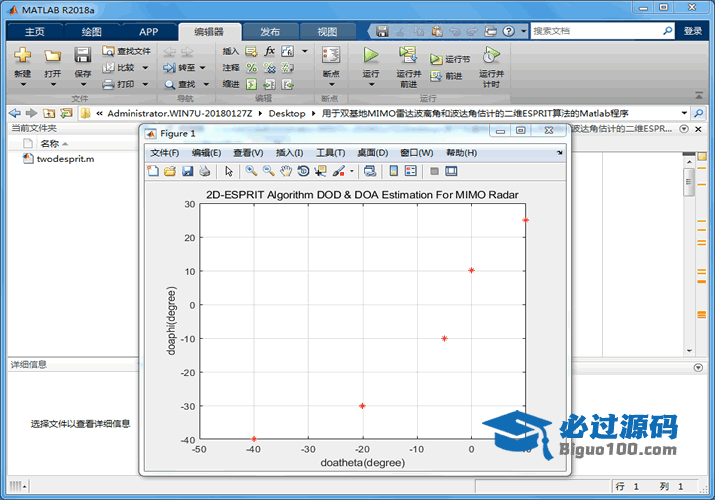This screenshot has height=500, width=715.
Task: Toggle the Zoom Out tool in Figure
Action: [269, 171]
